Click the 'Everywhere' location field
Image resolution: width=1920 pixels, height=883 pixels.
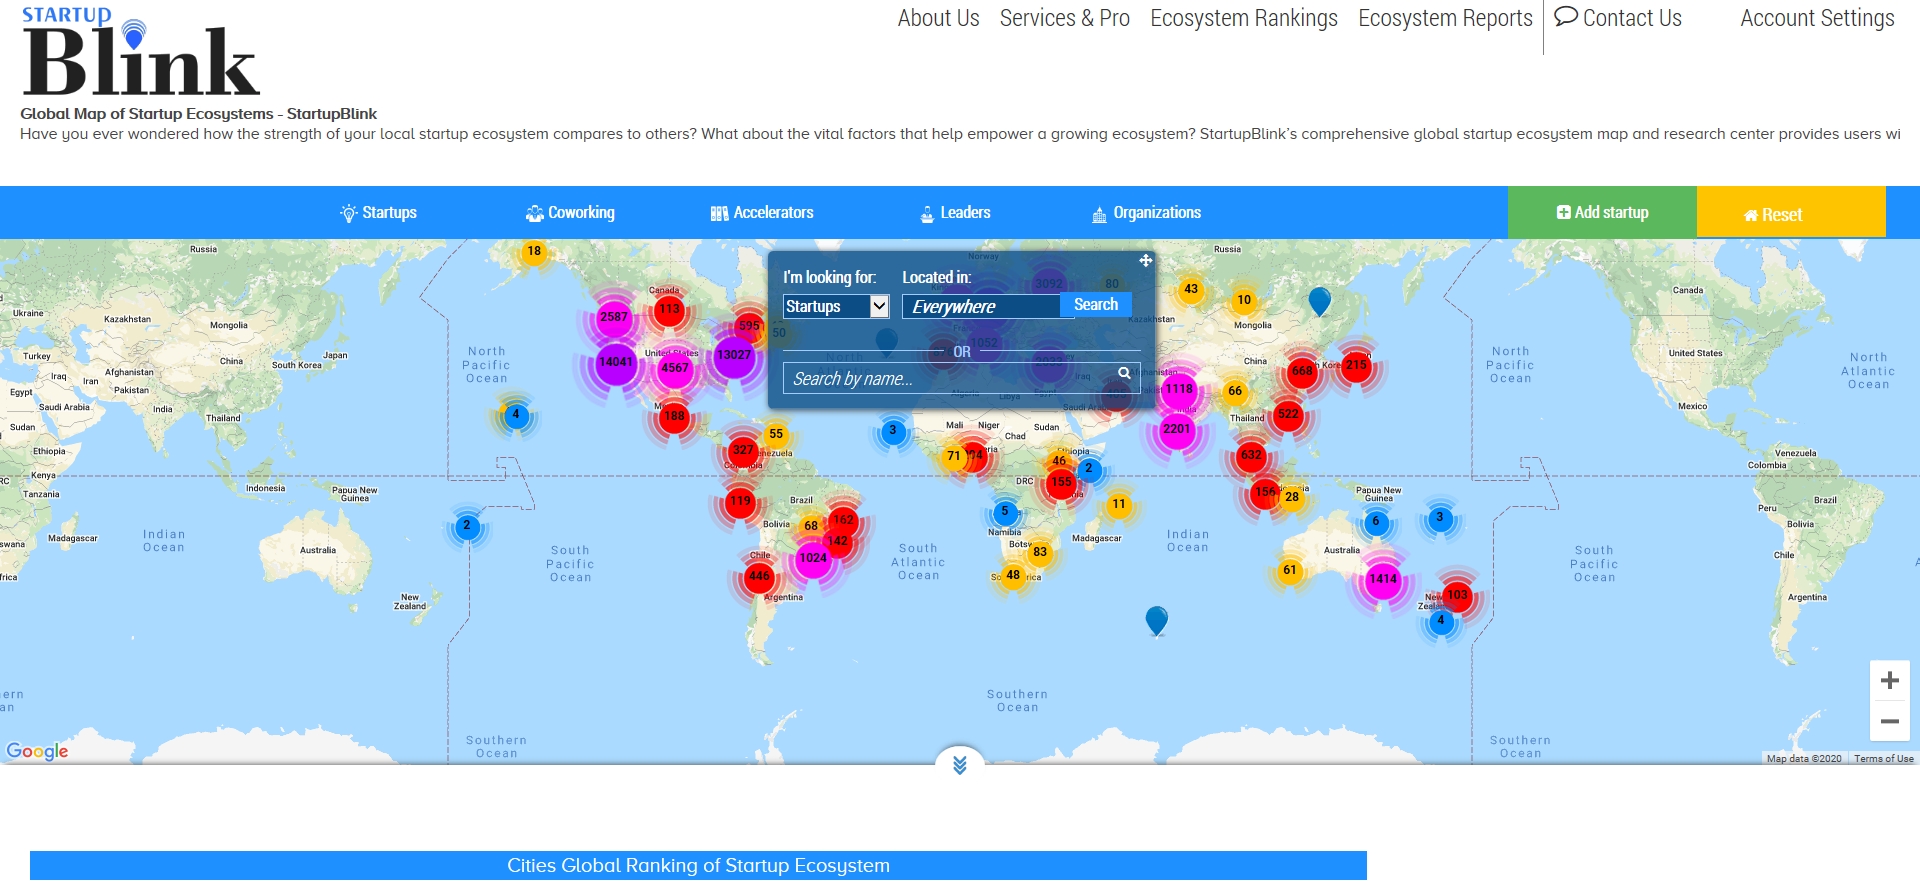[x=981, y=306]
